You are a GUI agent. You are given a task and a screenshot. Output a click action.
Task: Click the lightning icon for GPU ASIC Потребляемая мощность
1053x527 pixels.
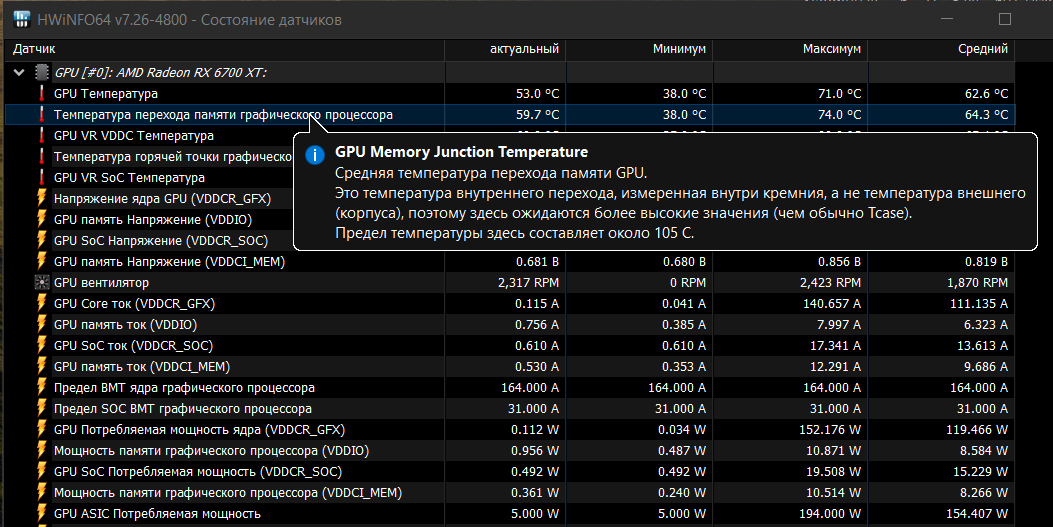click(42, 514)
